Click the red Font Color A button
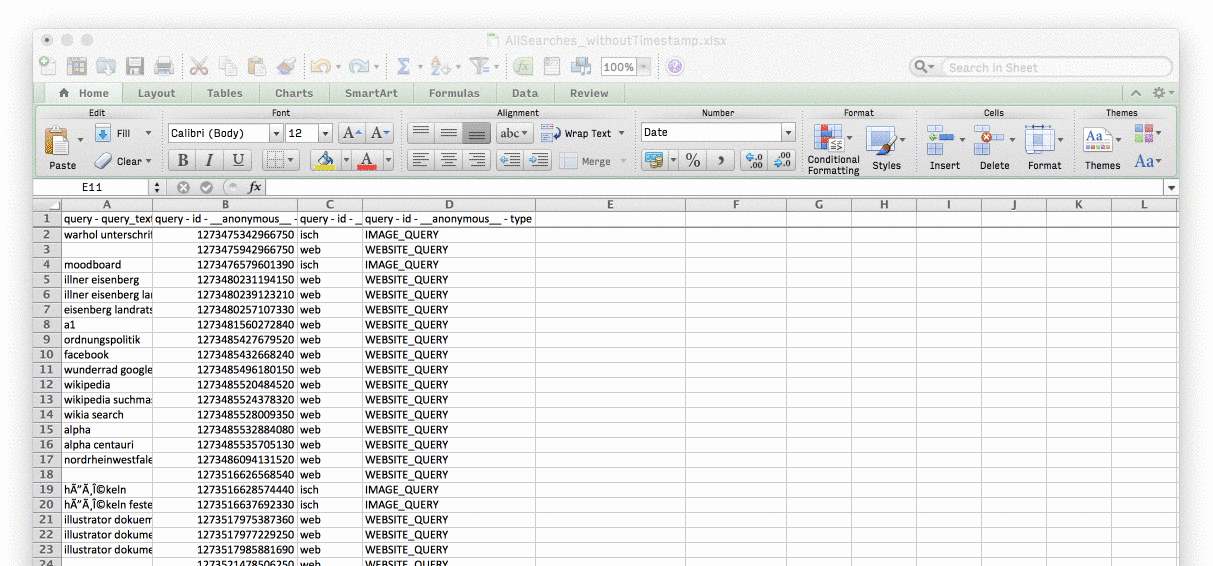Image resolution: width=1213 pixels, height=566 pixels. tap(366, 161)
